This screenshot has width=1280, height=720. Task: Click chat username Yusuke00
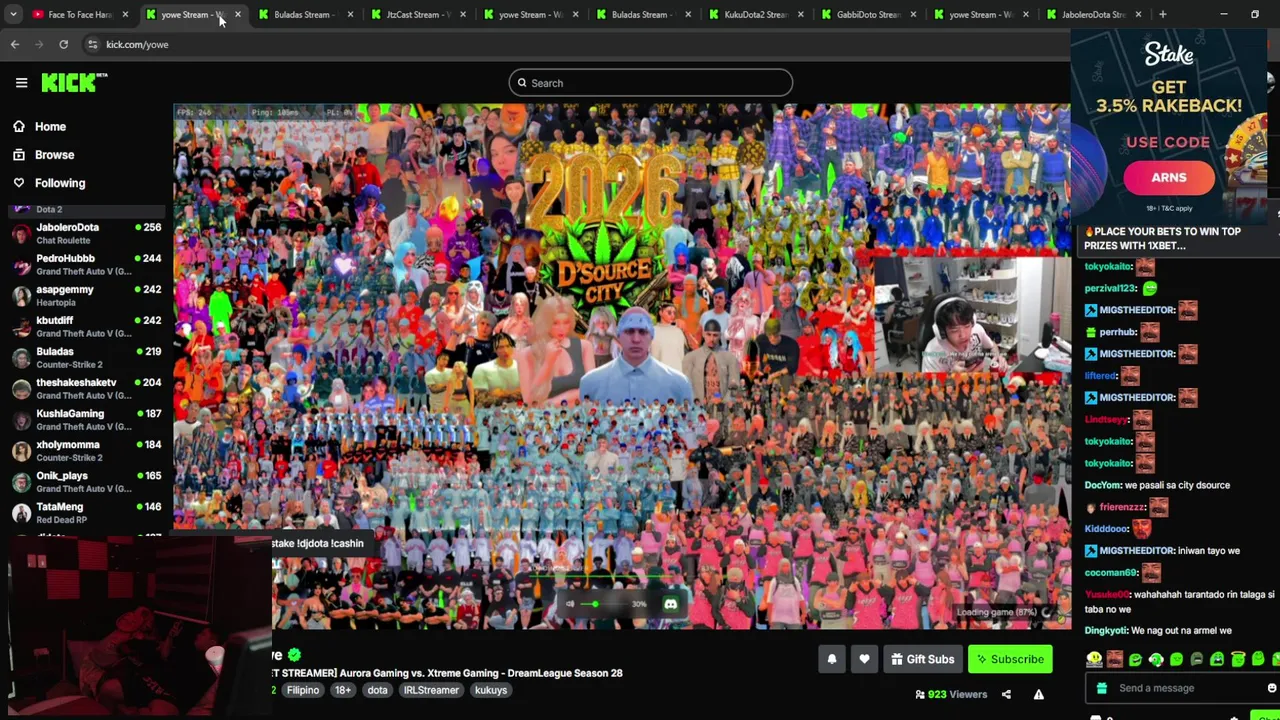1107,595
